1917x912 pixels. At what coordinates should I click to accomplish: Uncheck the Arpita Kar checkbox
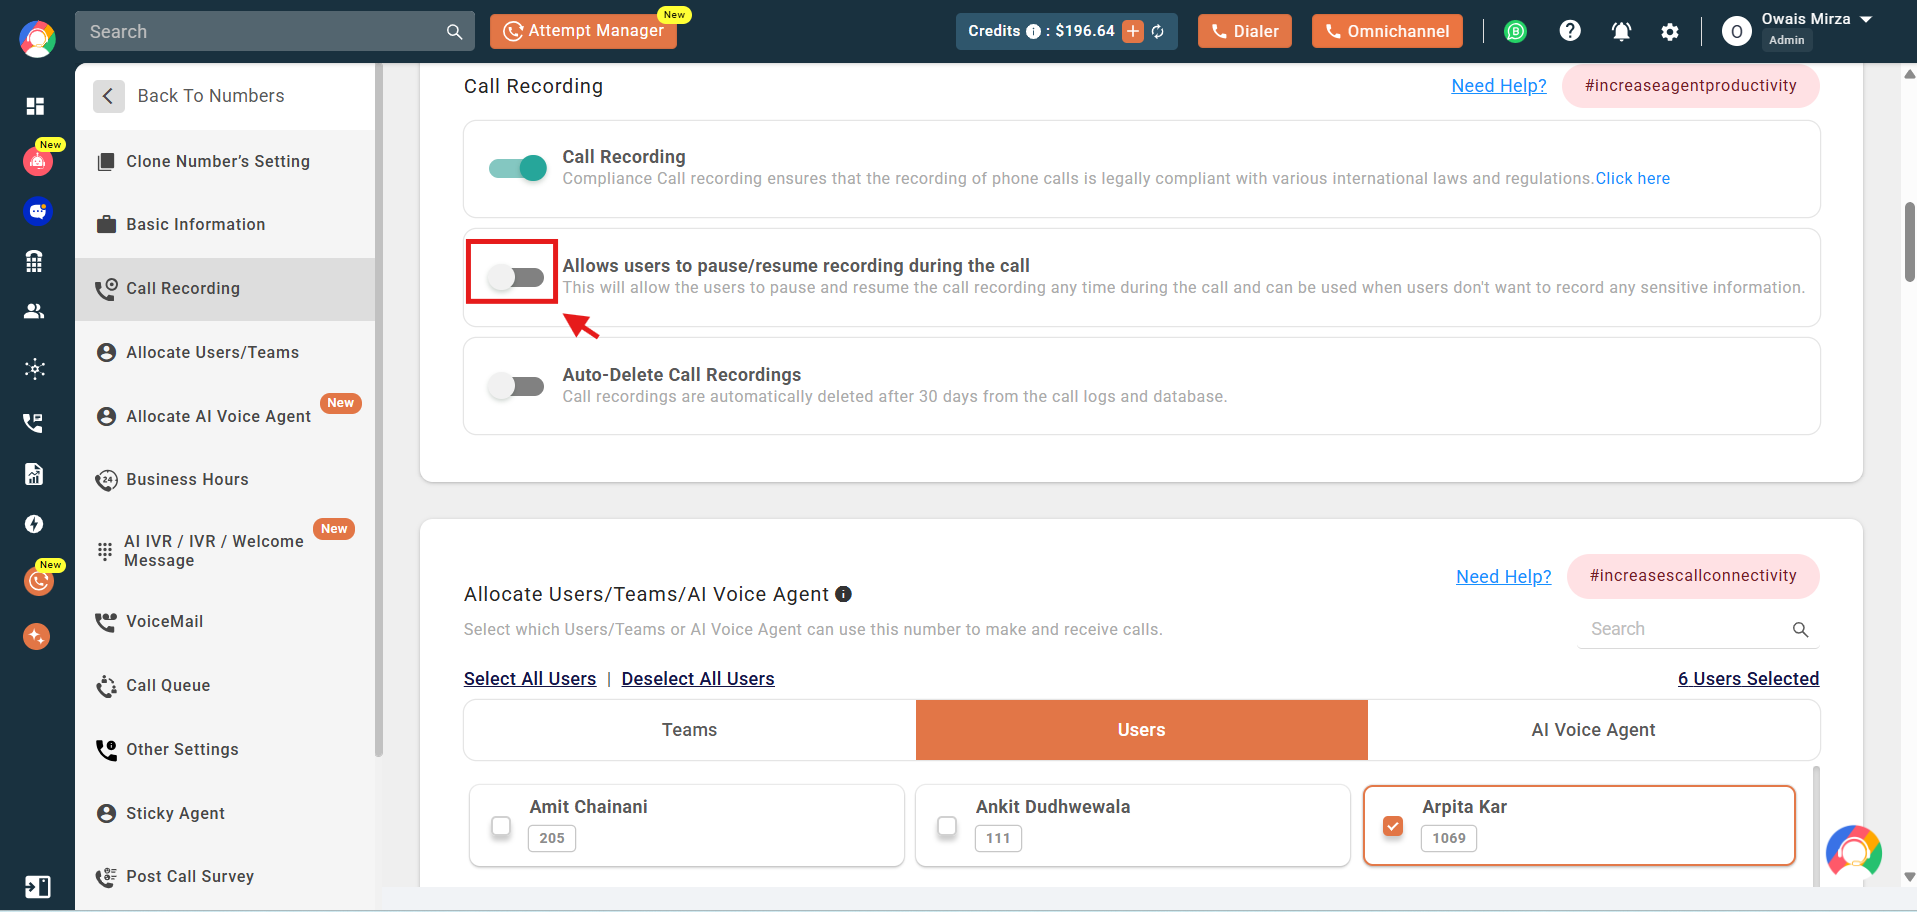pyautogui.click(x=1393, y=826)
